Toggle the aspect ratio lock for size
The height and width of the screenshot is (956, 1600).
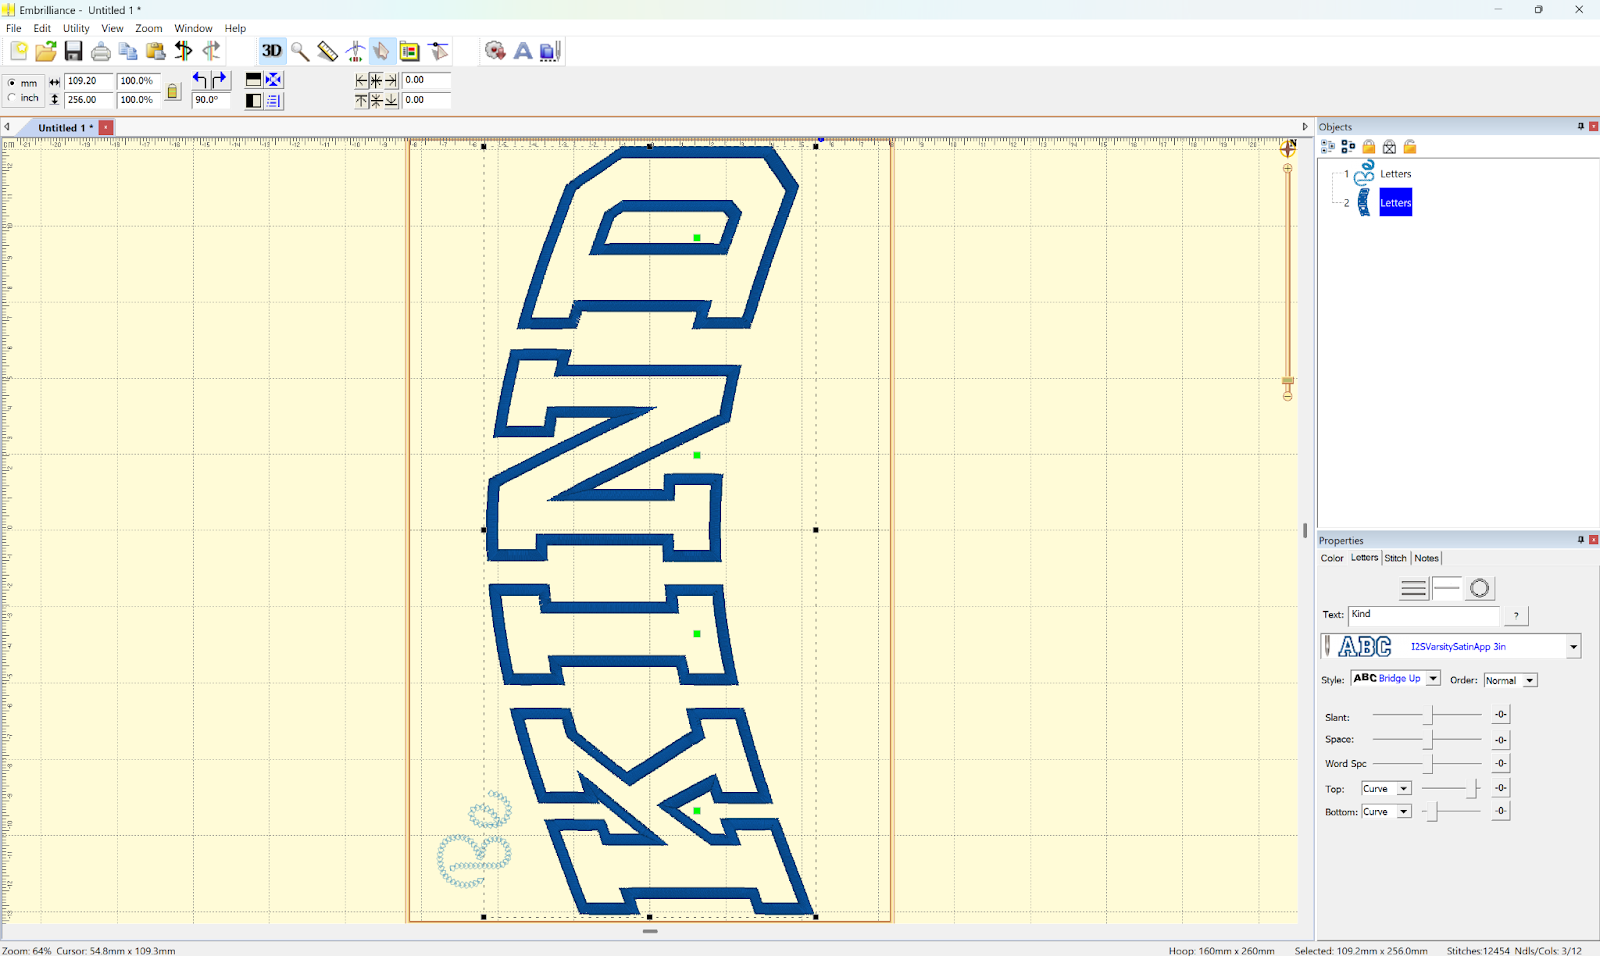[172, 92]
